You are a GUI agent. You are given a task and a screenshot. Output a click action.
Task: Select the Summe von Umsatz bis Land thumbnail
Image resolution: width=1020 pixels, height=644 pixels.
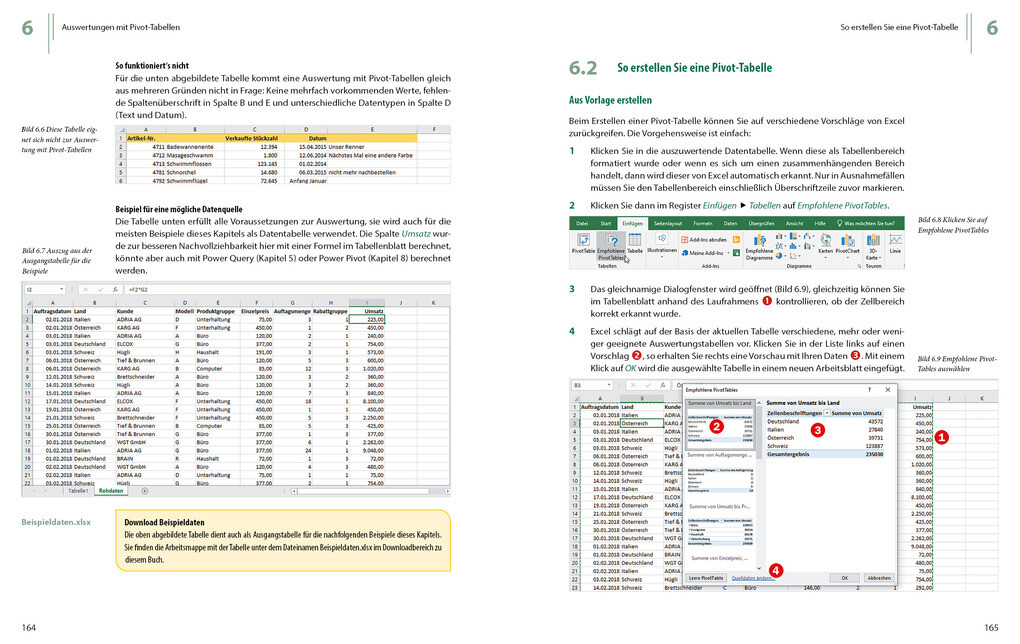click(x=720, y=425)
